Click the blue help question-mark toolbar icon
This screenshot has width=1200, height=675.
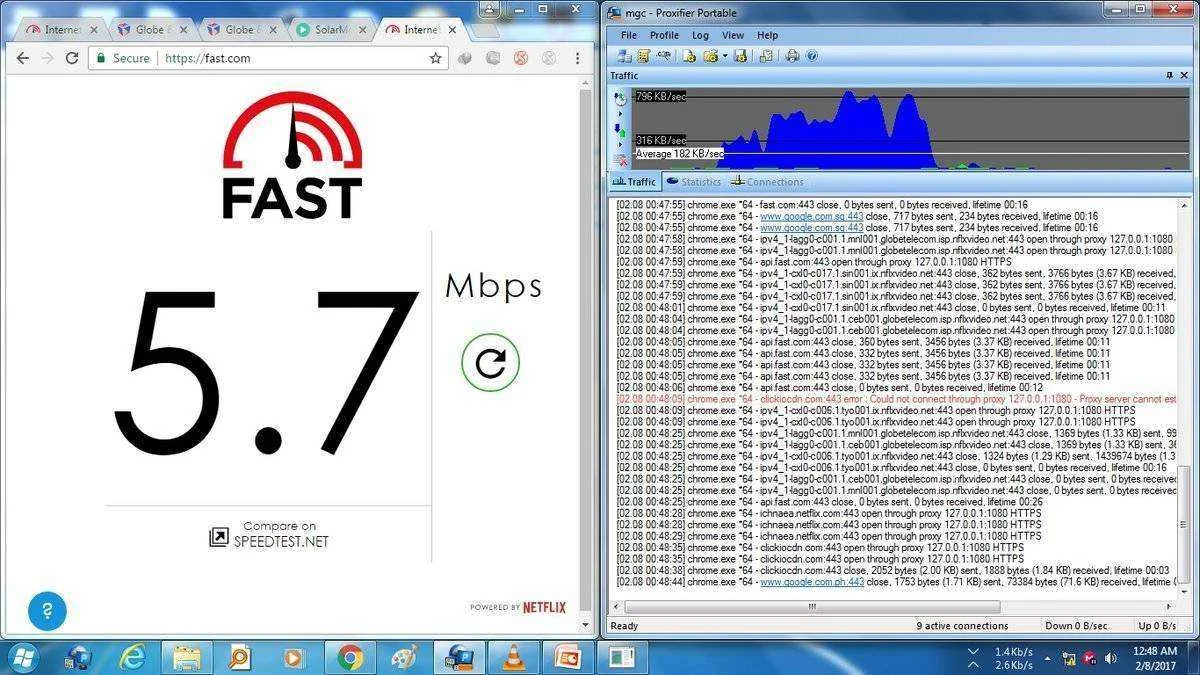pos(811,56)
